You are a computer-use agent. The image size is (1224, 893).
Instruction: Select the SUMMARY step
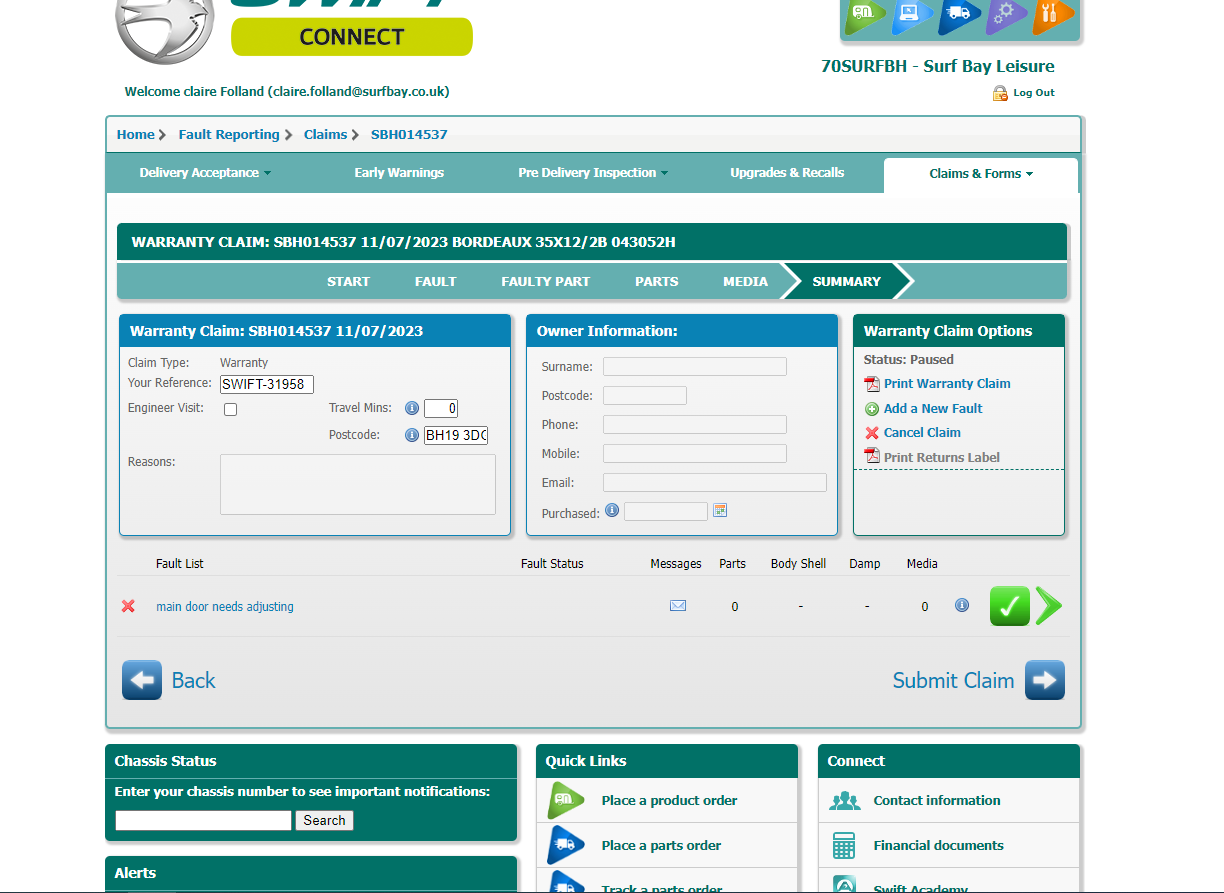847,281
